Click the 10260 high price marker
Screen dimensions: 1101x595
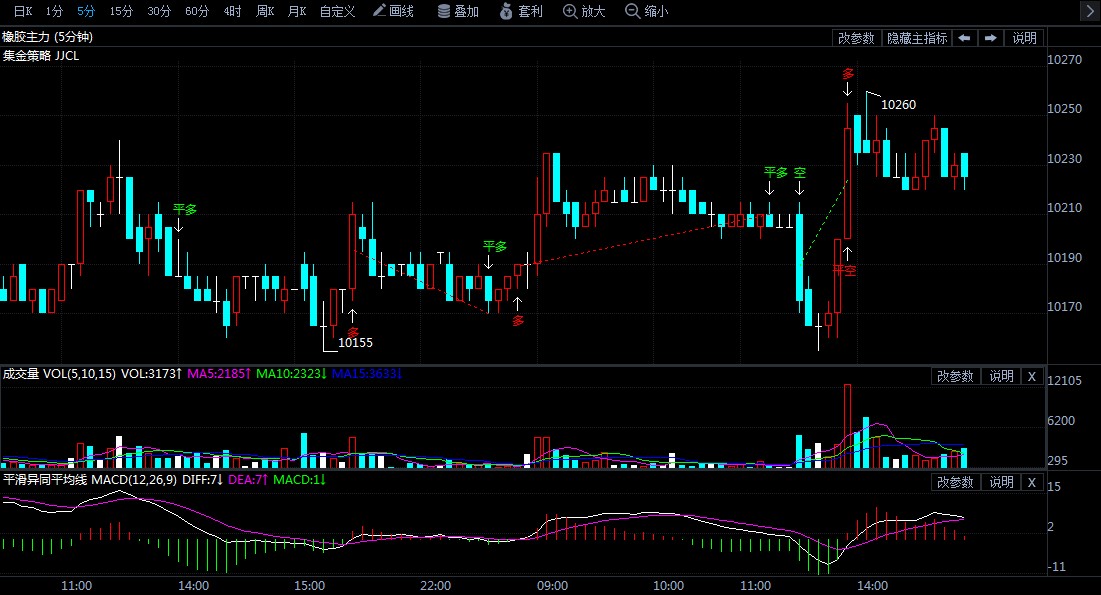point(898,105)
